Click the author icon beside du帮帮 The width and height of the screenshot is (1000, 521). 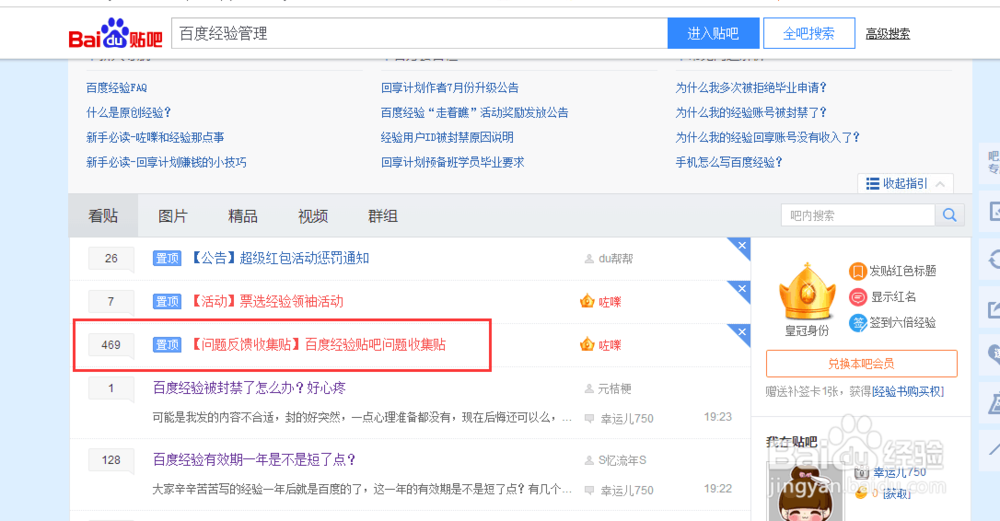589,259
